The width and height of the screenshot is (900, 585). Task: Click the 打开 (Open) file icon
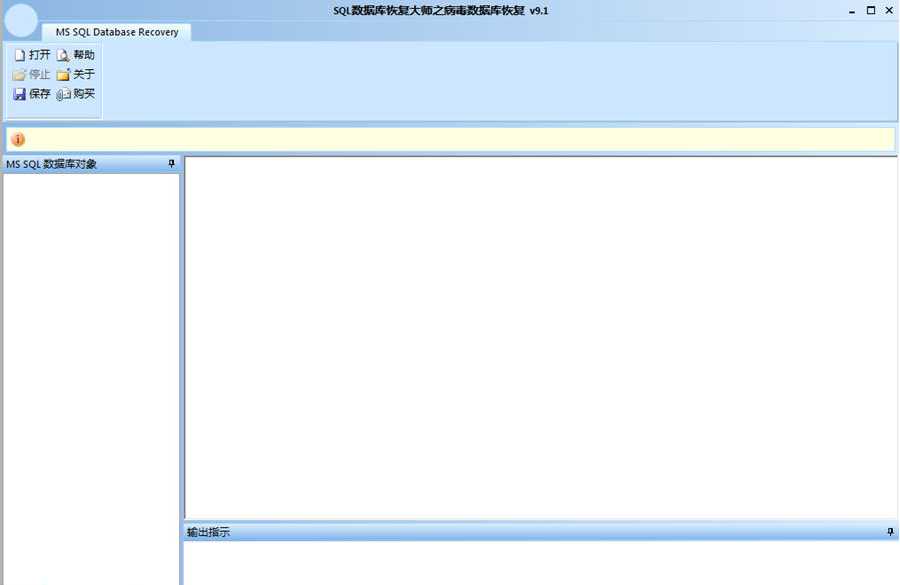pos(20,55)
